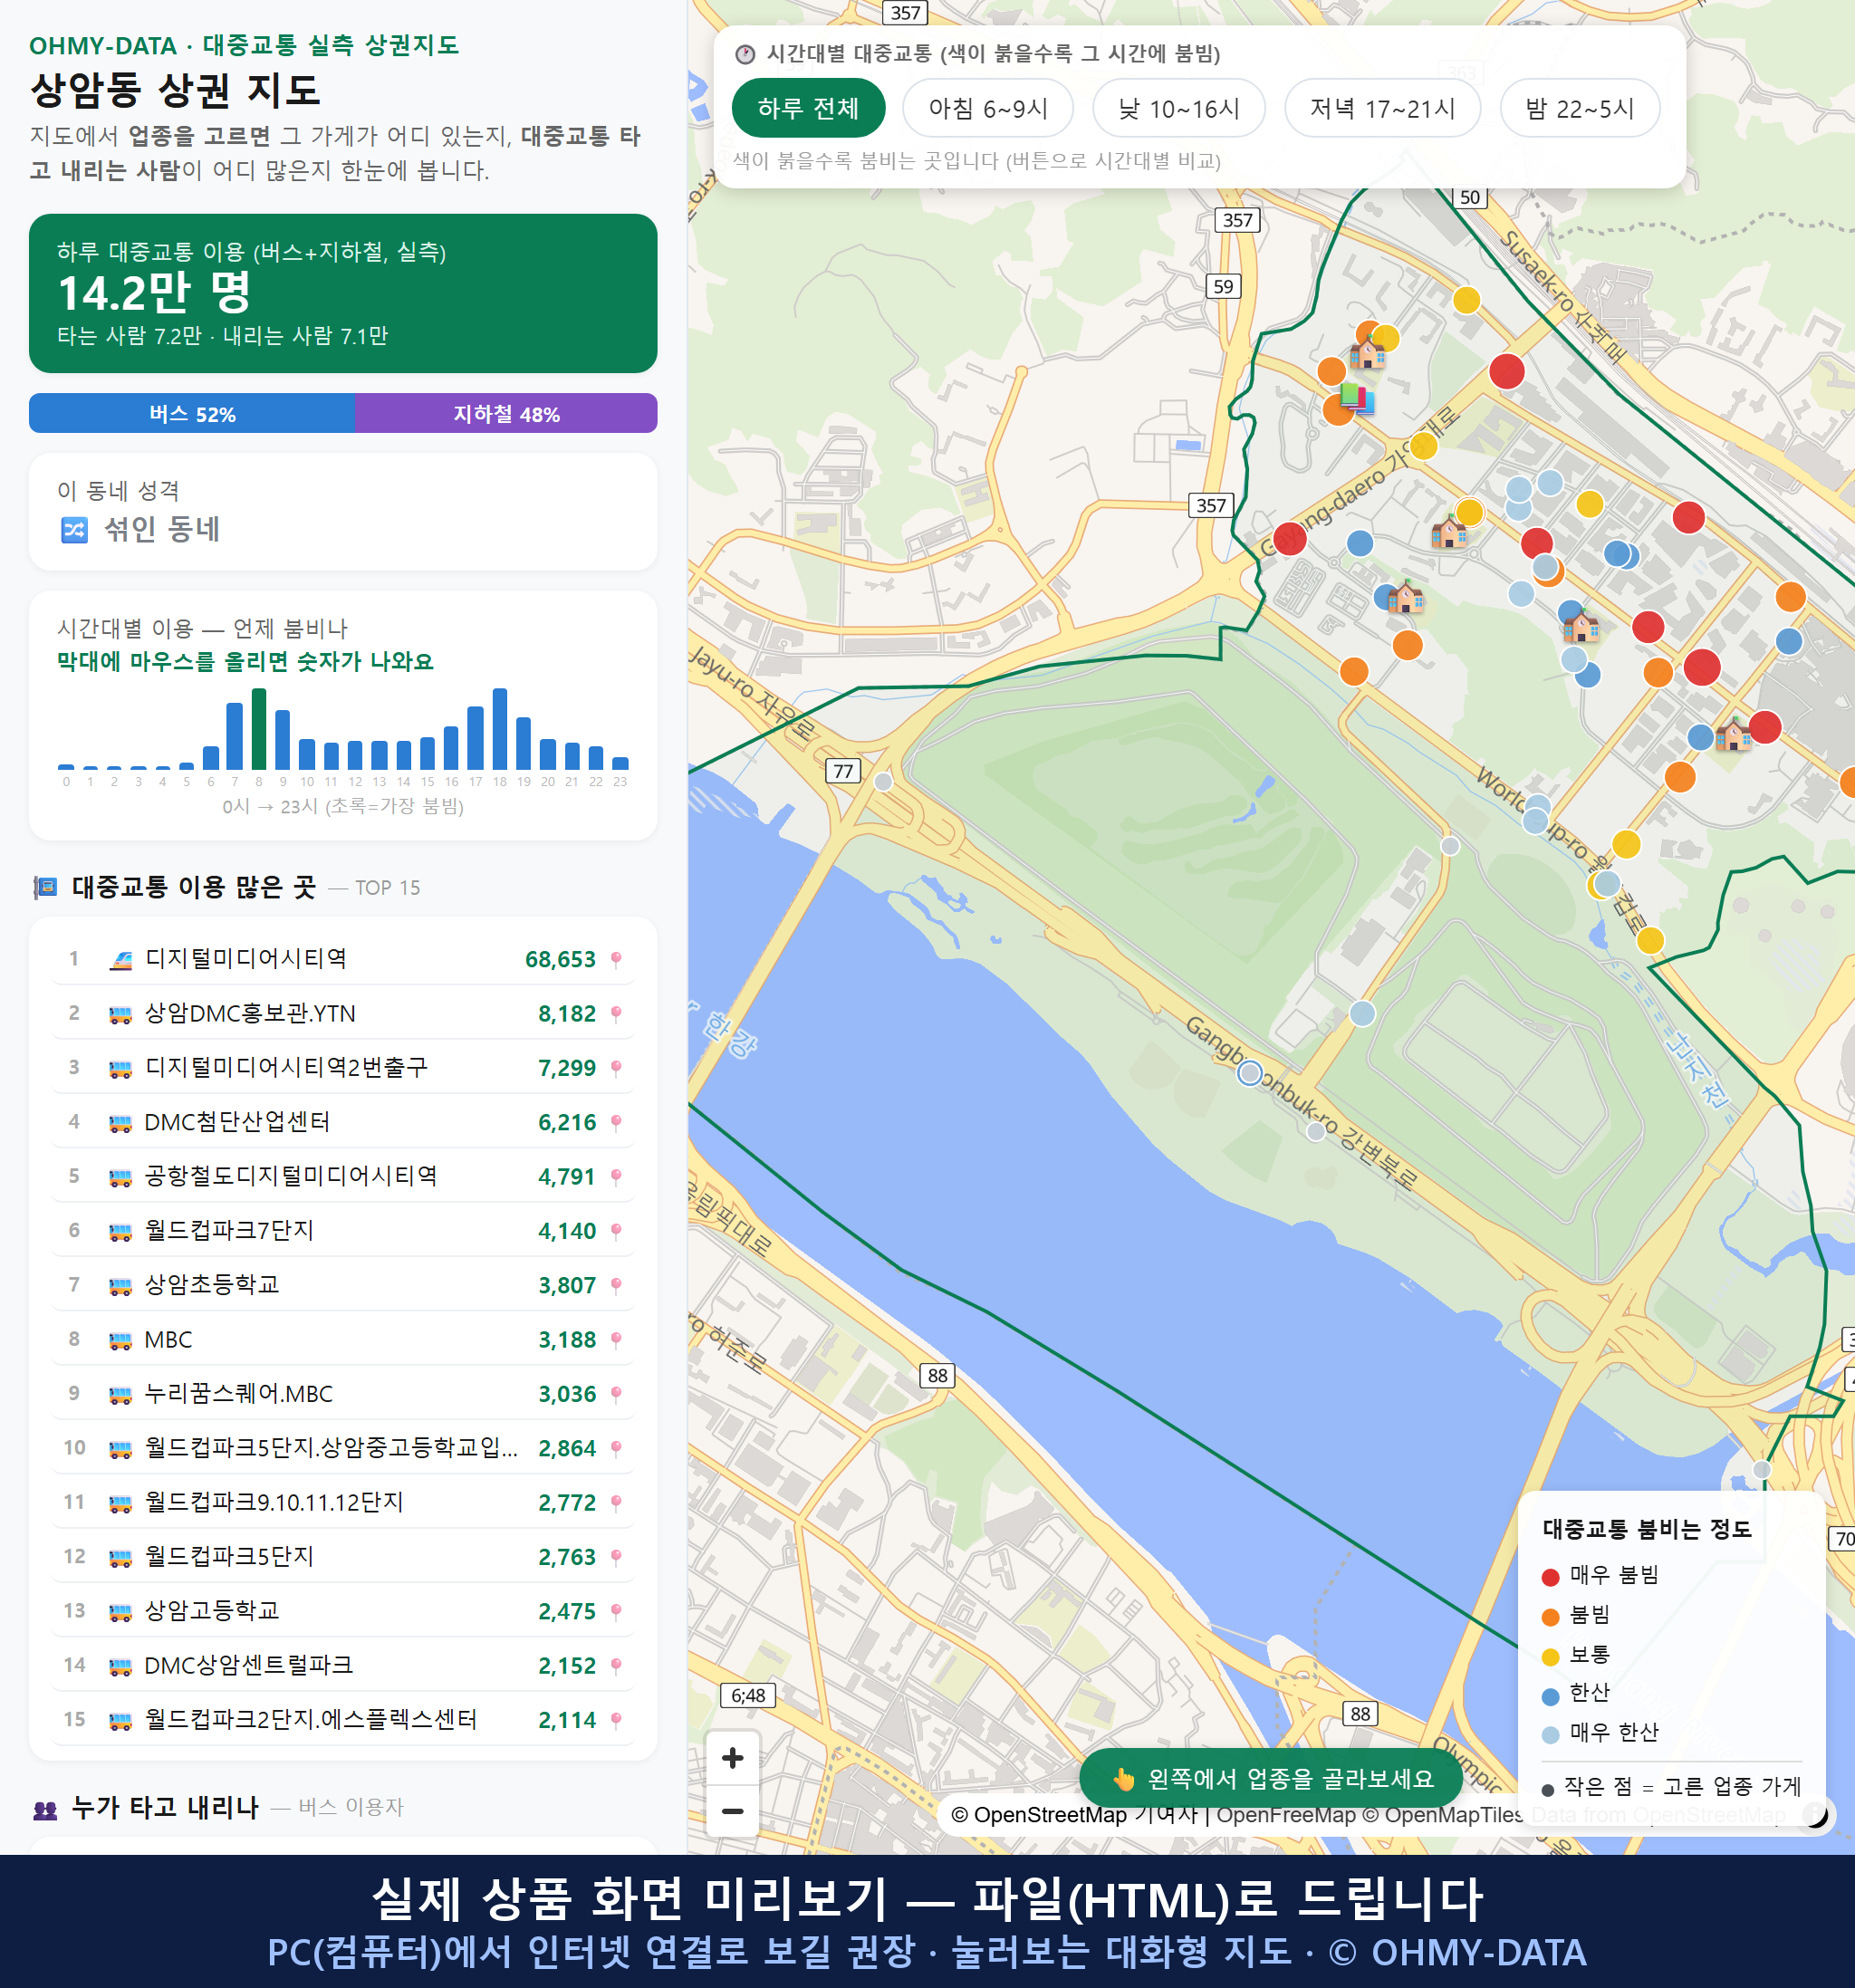Click the pointing hand icon in the green pill

click(x=1123, y=1778)
